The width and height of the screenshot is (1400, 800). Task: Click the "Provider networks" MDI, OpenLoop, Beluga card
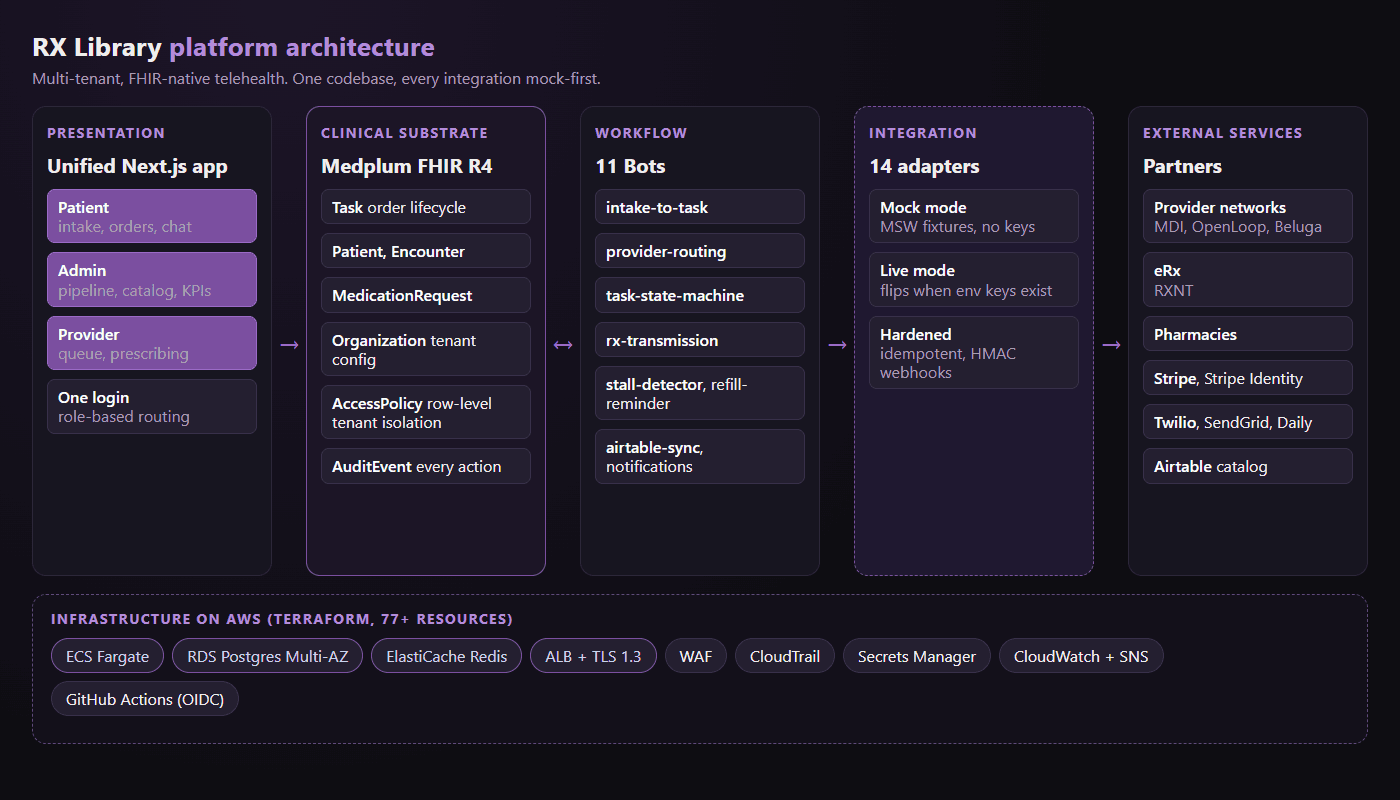coord(1248,216)
